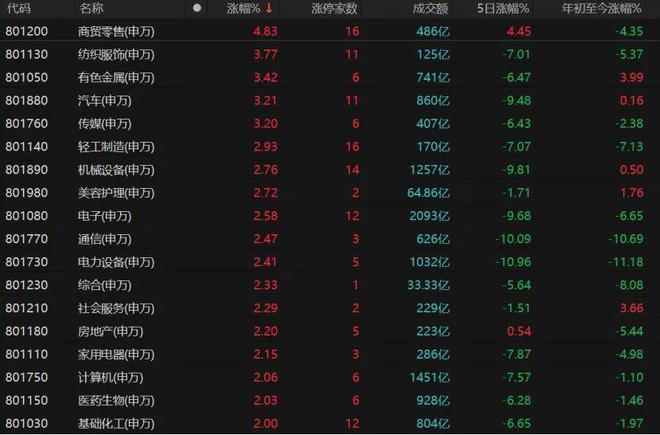Click 5-day change value 4.45

pos(519,31)
